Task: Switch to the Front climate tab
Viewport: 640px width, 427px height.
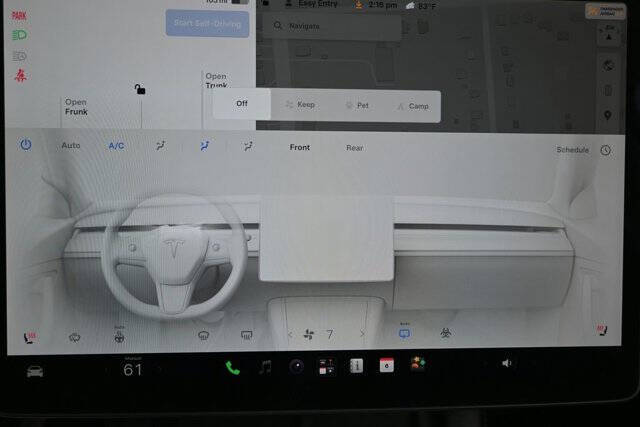Action: [x=300, y=147]
